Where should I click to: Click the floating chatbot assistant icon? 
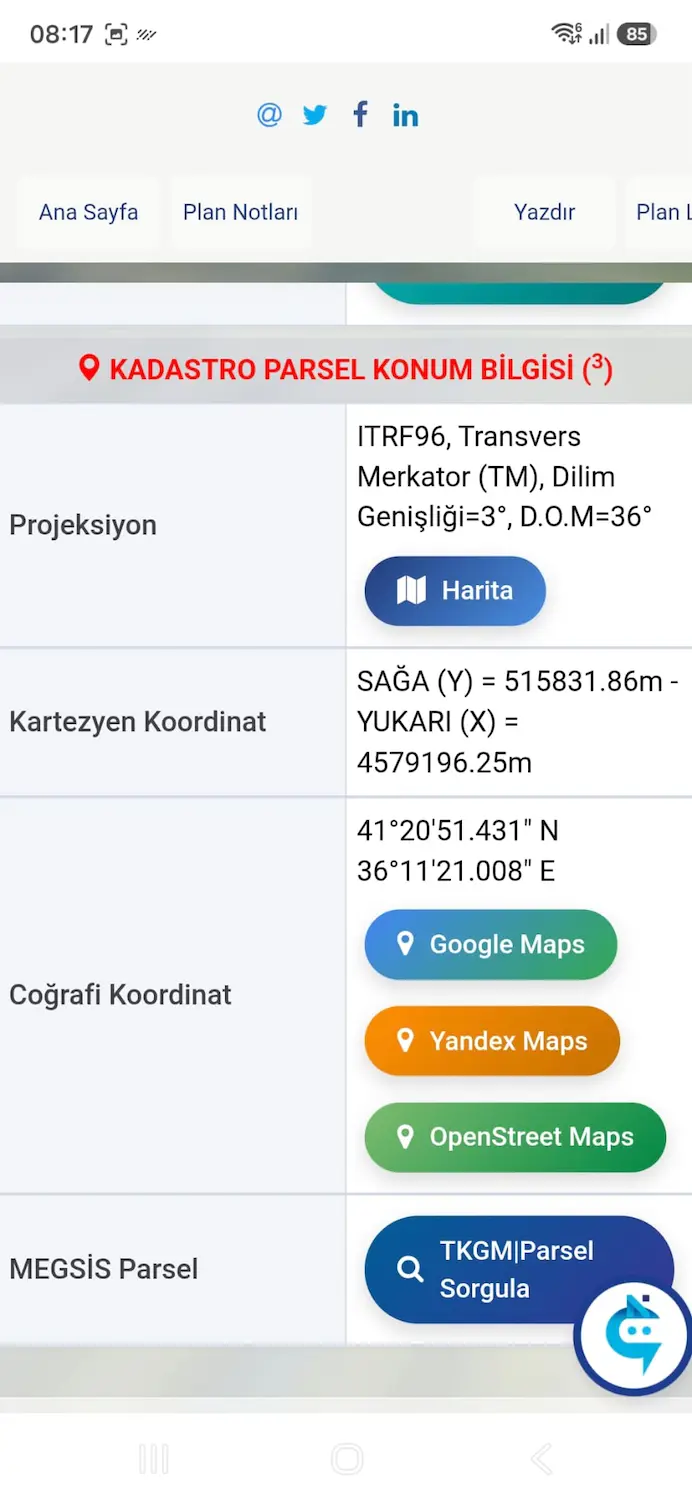click(x=634, y=1336)
